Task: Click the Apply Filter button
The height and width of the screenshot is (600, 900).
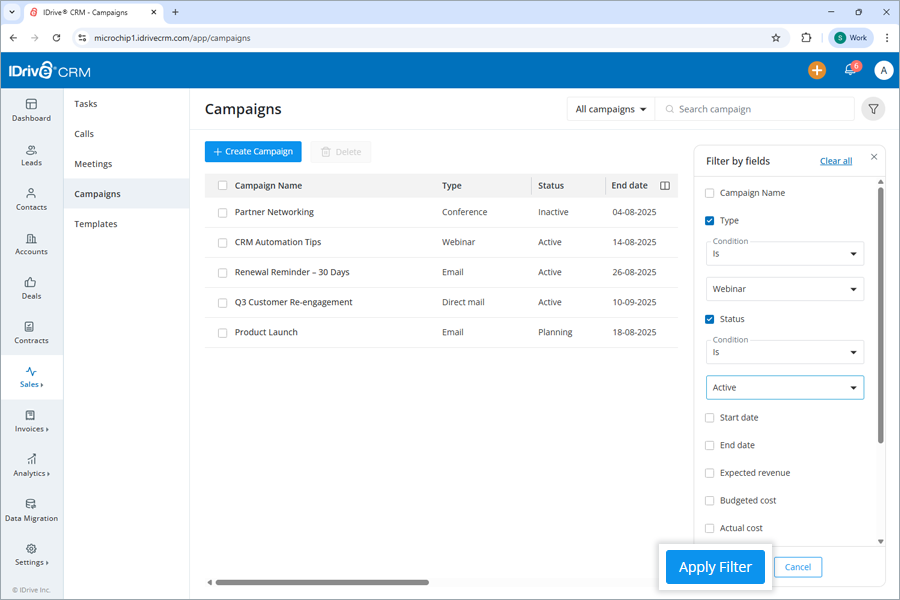Action: pos(714,566)
